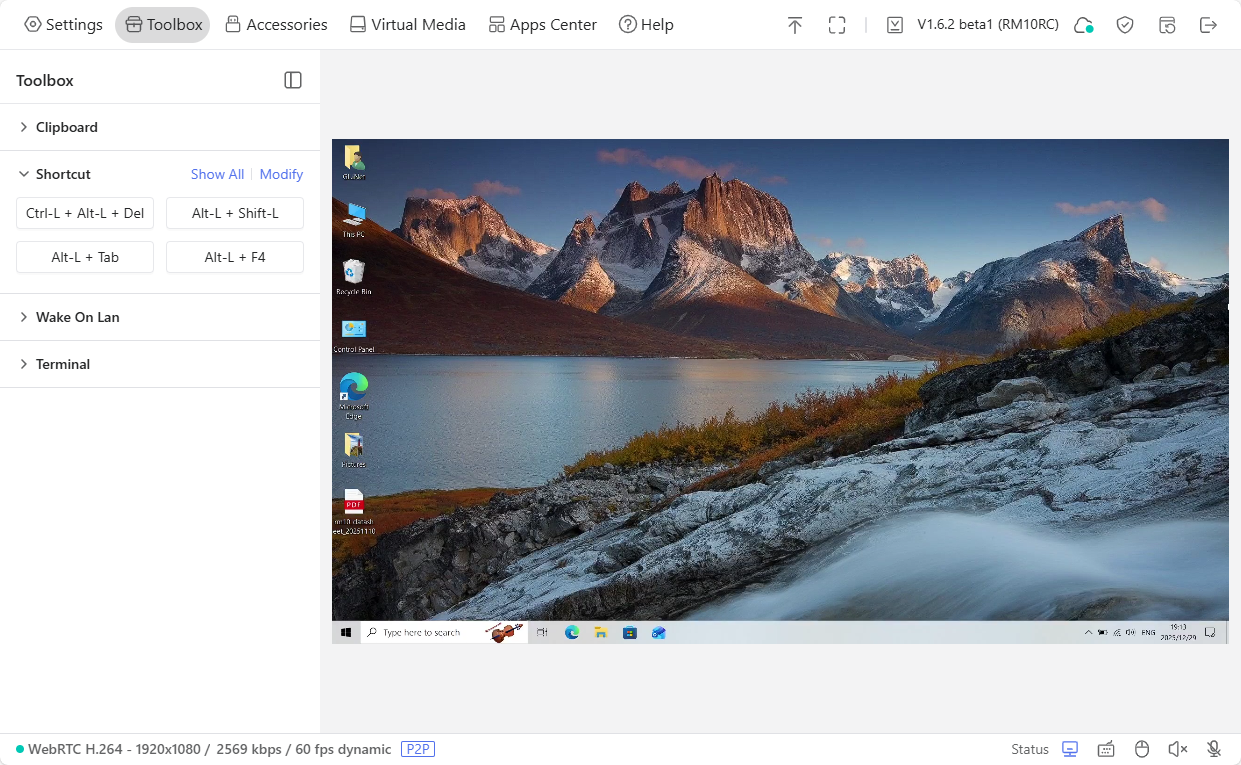Toggle the display status monitor icon
The image size is (1241, 765).
pyautogui.click(x=1069, y=748)
